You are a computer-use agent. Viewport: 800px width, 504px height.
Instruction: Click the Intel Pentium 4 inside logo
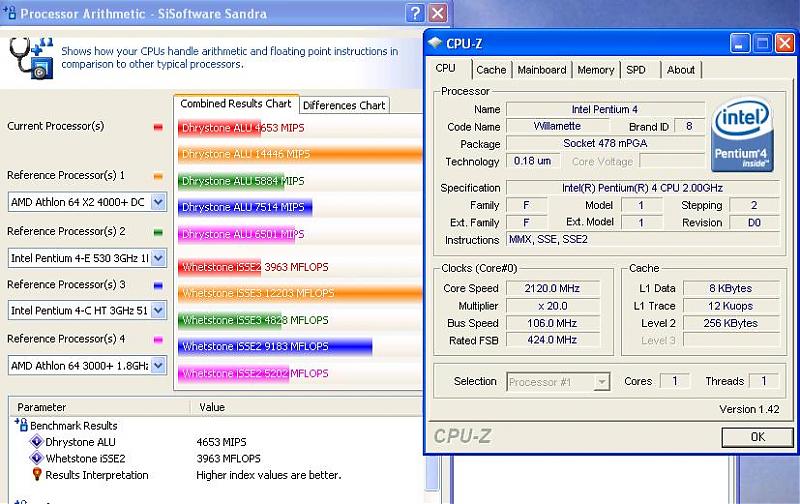click(742, 134)
